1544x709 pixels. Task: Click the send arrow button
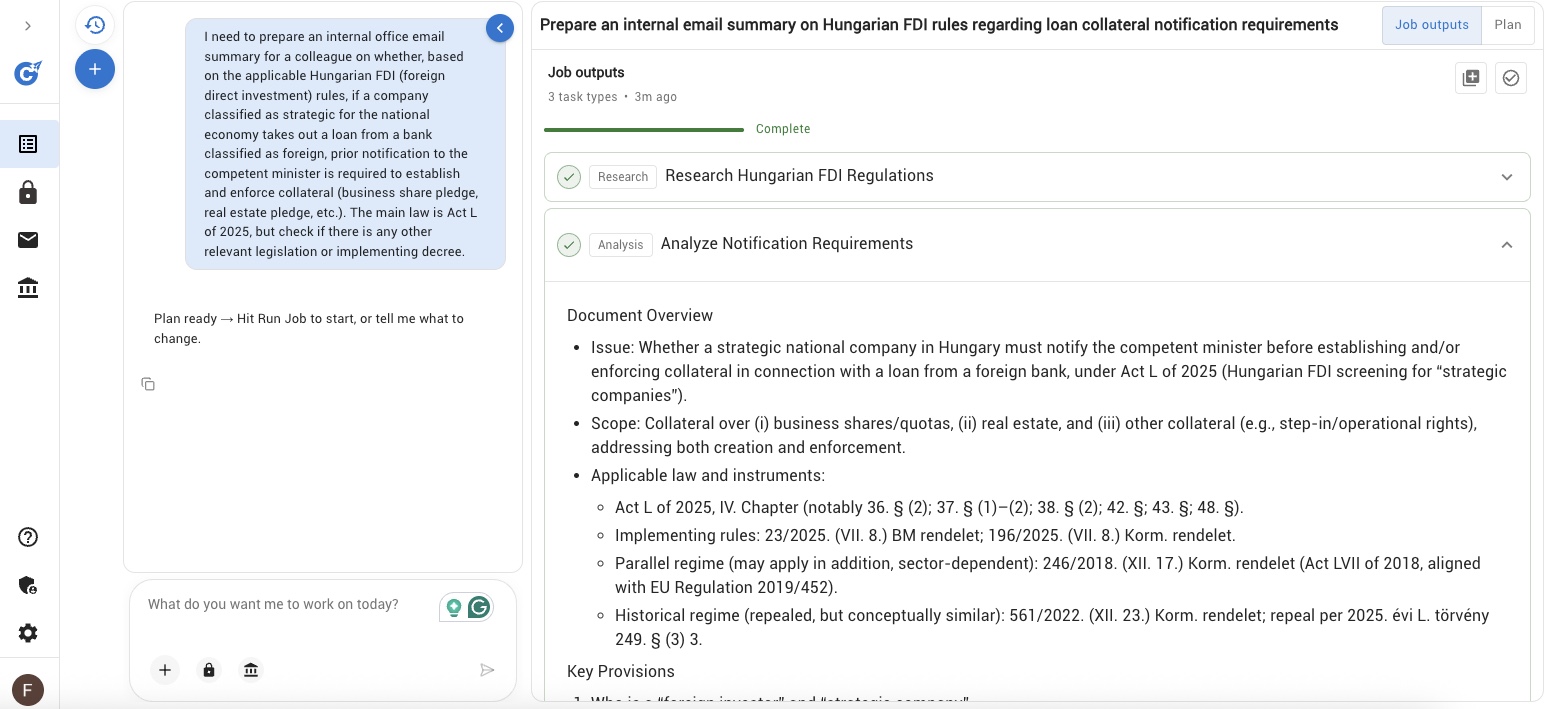click(x=487, y=670)
